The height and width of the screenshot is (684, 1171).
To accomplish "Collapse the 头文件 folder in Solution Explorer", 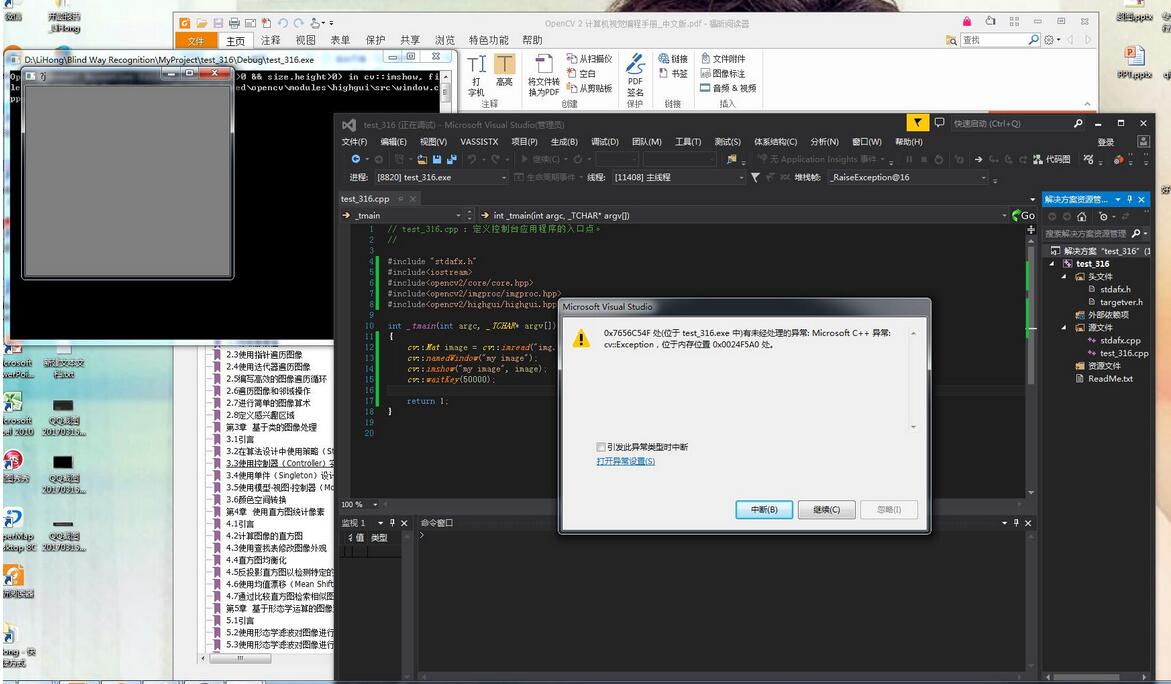I will coord(1064,277).
